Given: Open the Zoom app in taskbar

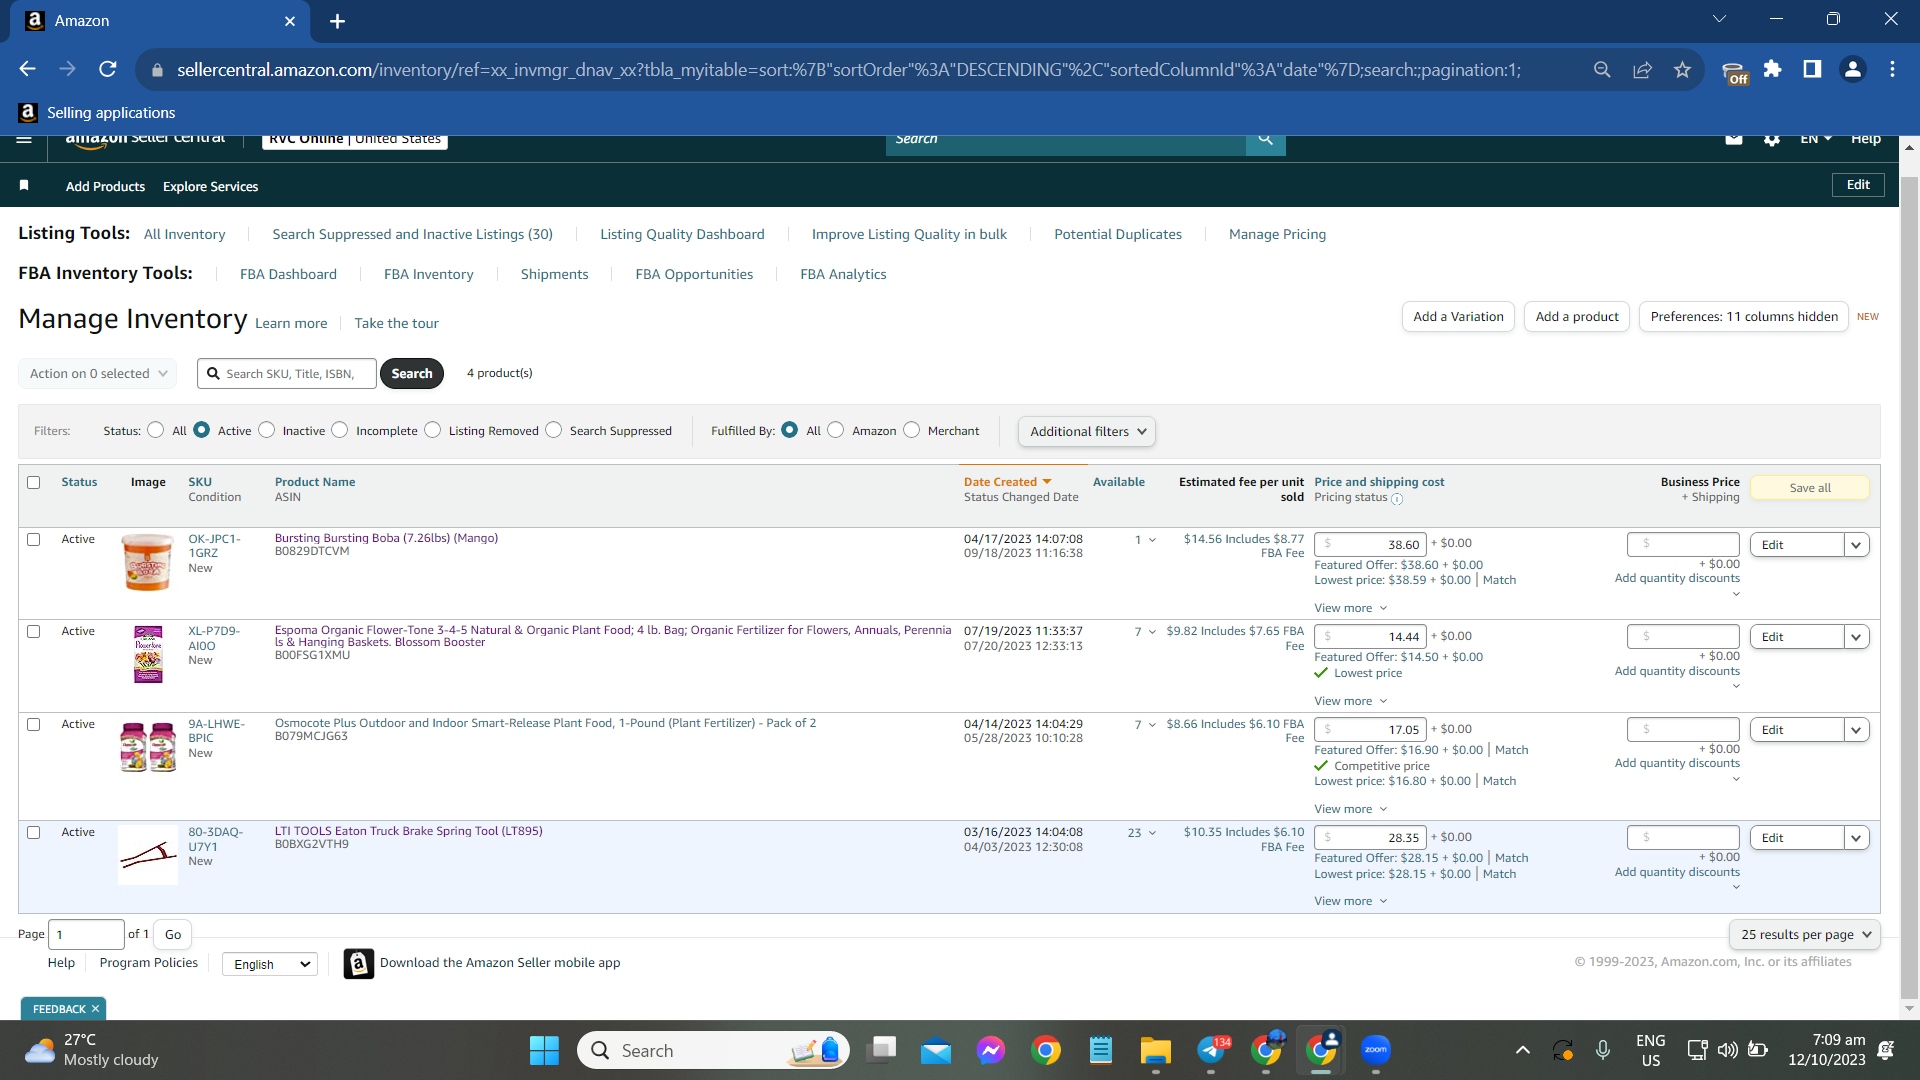Looking at the screenshot, I should click(x=1376, y=1050).
